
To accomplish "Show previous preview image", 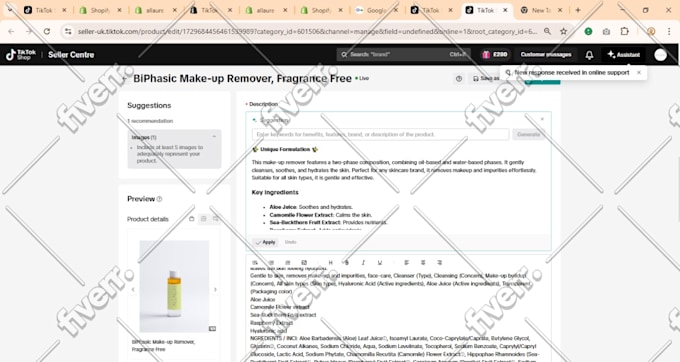I will tap(133, 289).
